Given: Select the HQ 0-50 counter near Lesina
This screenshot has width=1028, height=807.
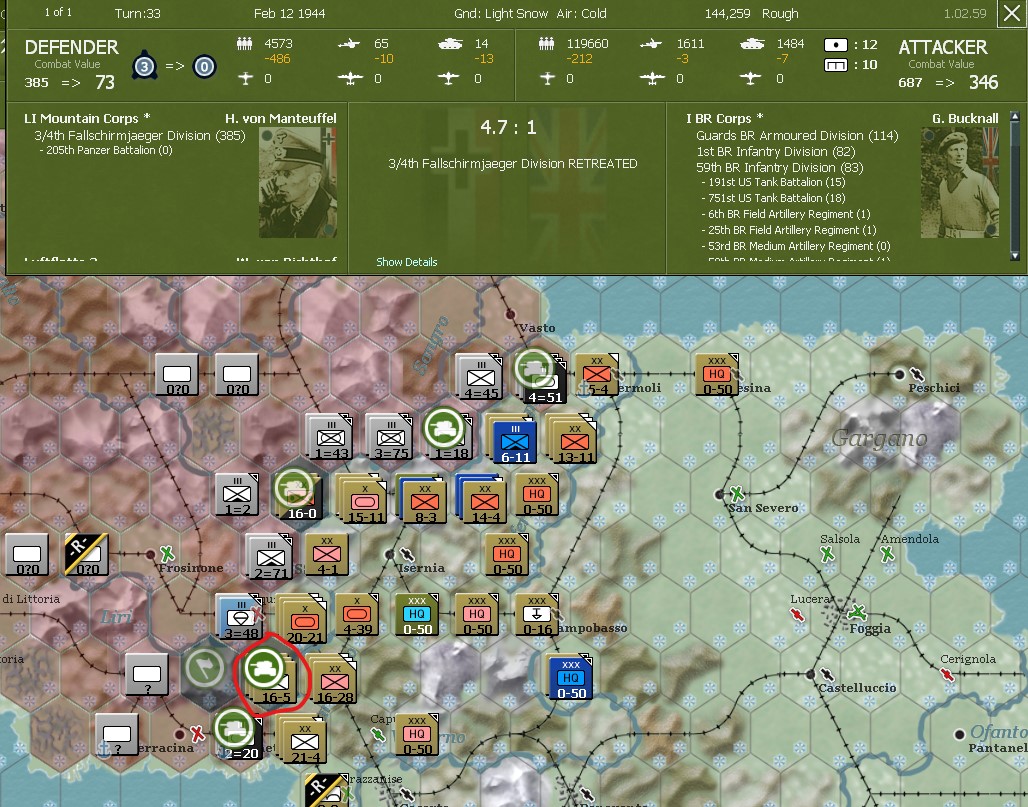Looking at the screenshot, I should (717, 375).
